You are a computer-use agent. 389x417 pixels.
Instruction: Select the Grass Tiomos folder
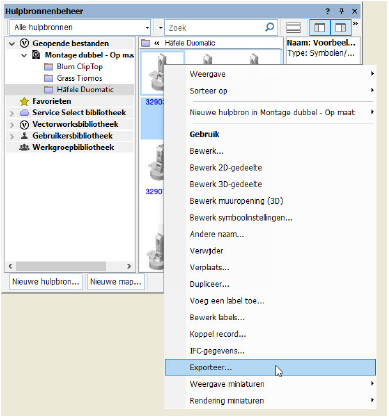click(79, 78)
